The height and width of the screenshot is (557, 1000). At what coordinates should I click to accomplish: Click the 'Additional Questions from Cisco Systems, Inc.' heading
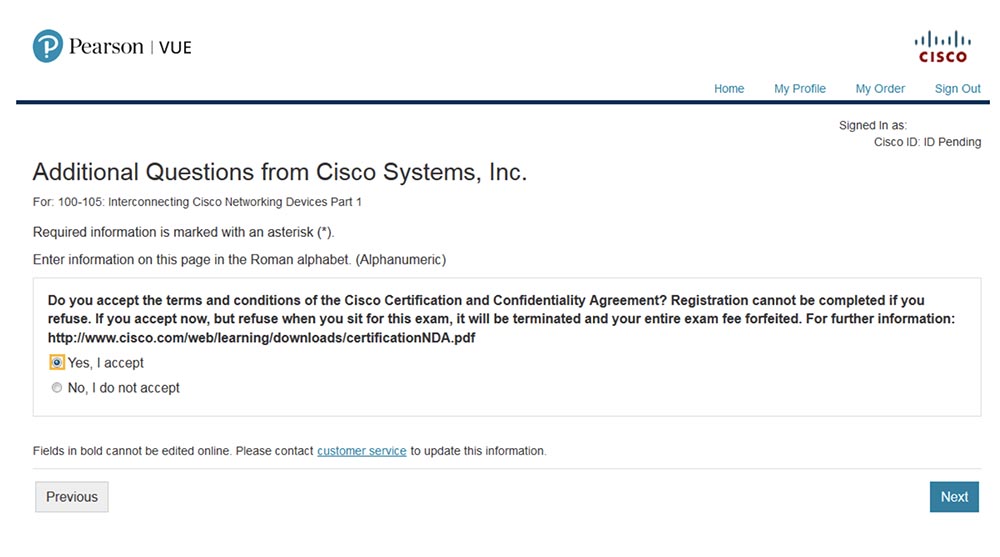pyautogui.click(x=280, y=172)
